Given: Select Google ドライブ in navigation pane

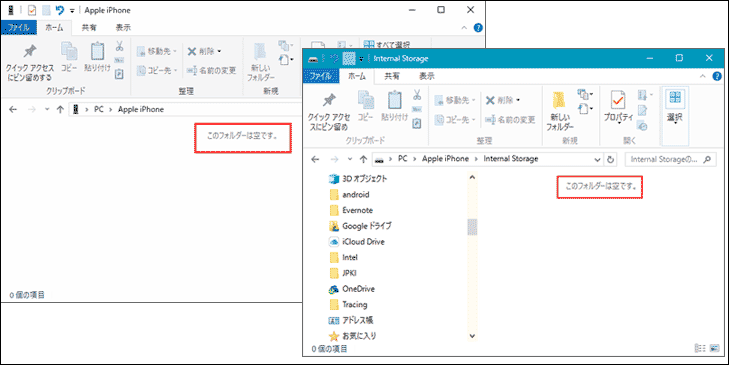Looking at the screenshot, I should pos(360,226).
